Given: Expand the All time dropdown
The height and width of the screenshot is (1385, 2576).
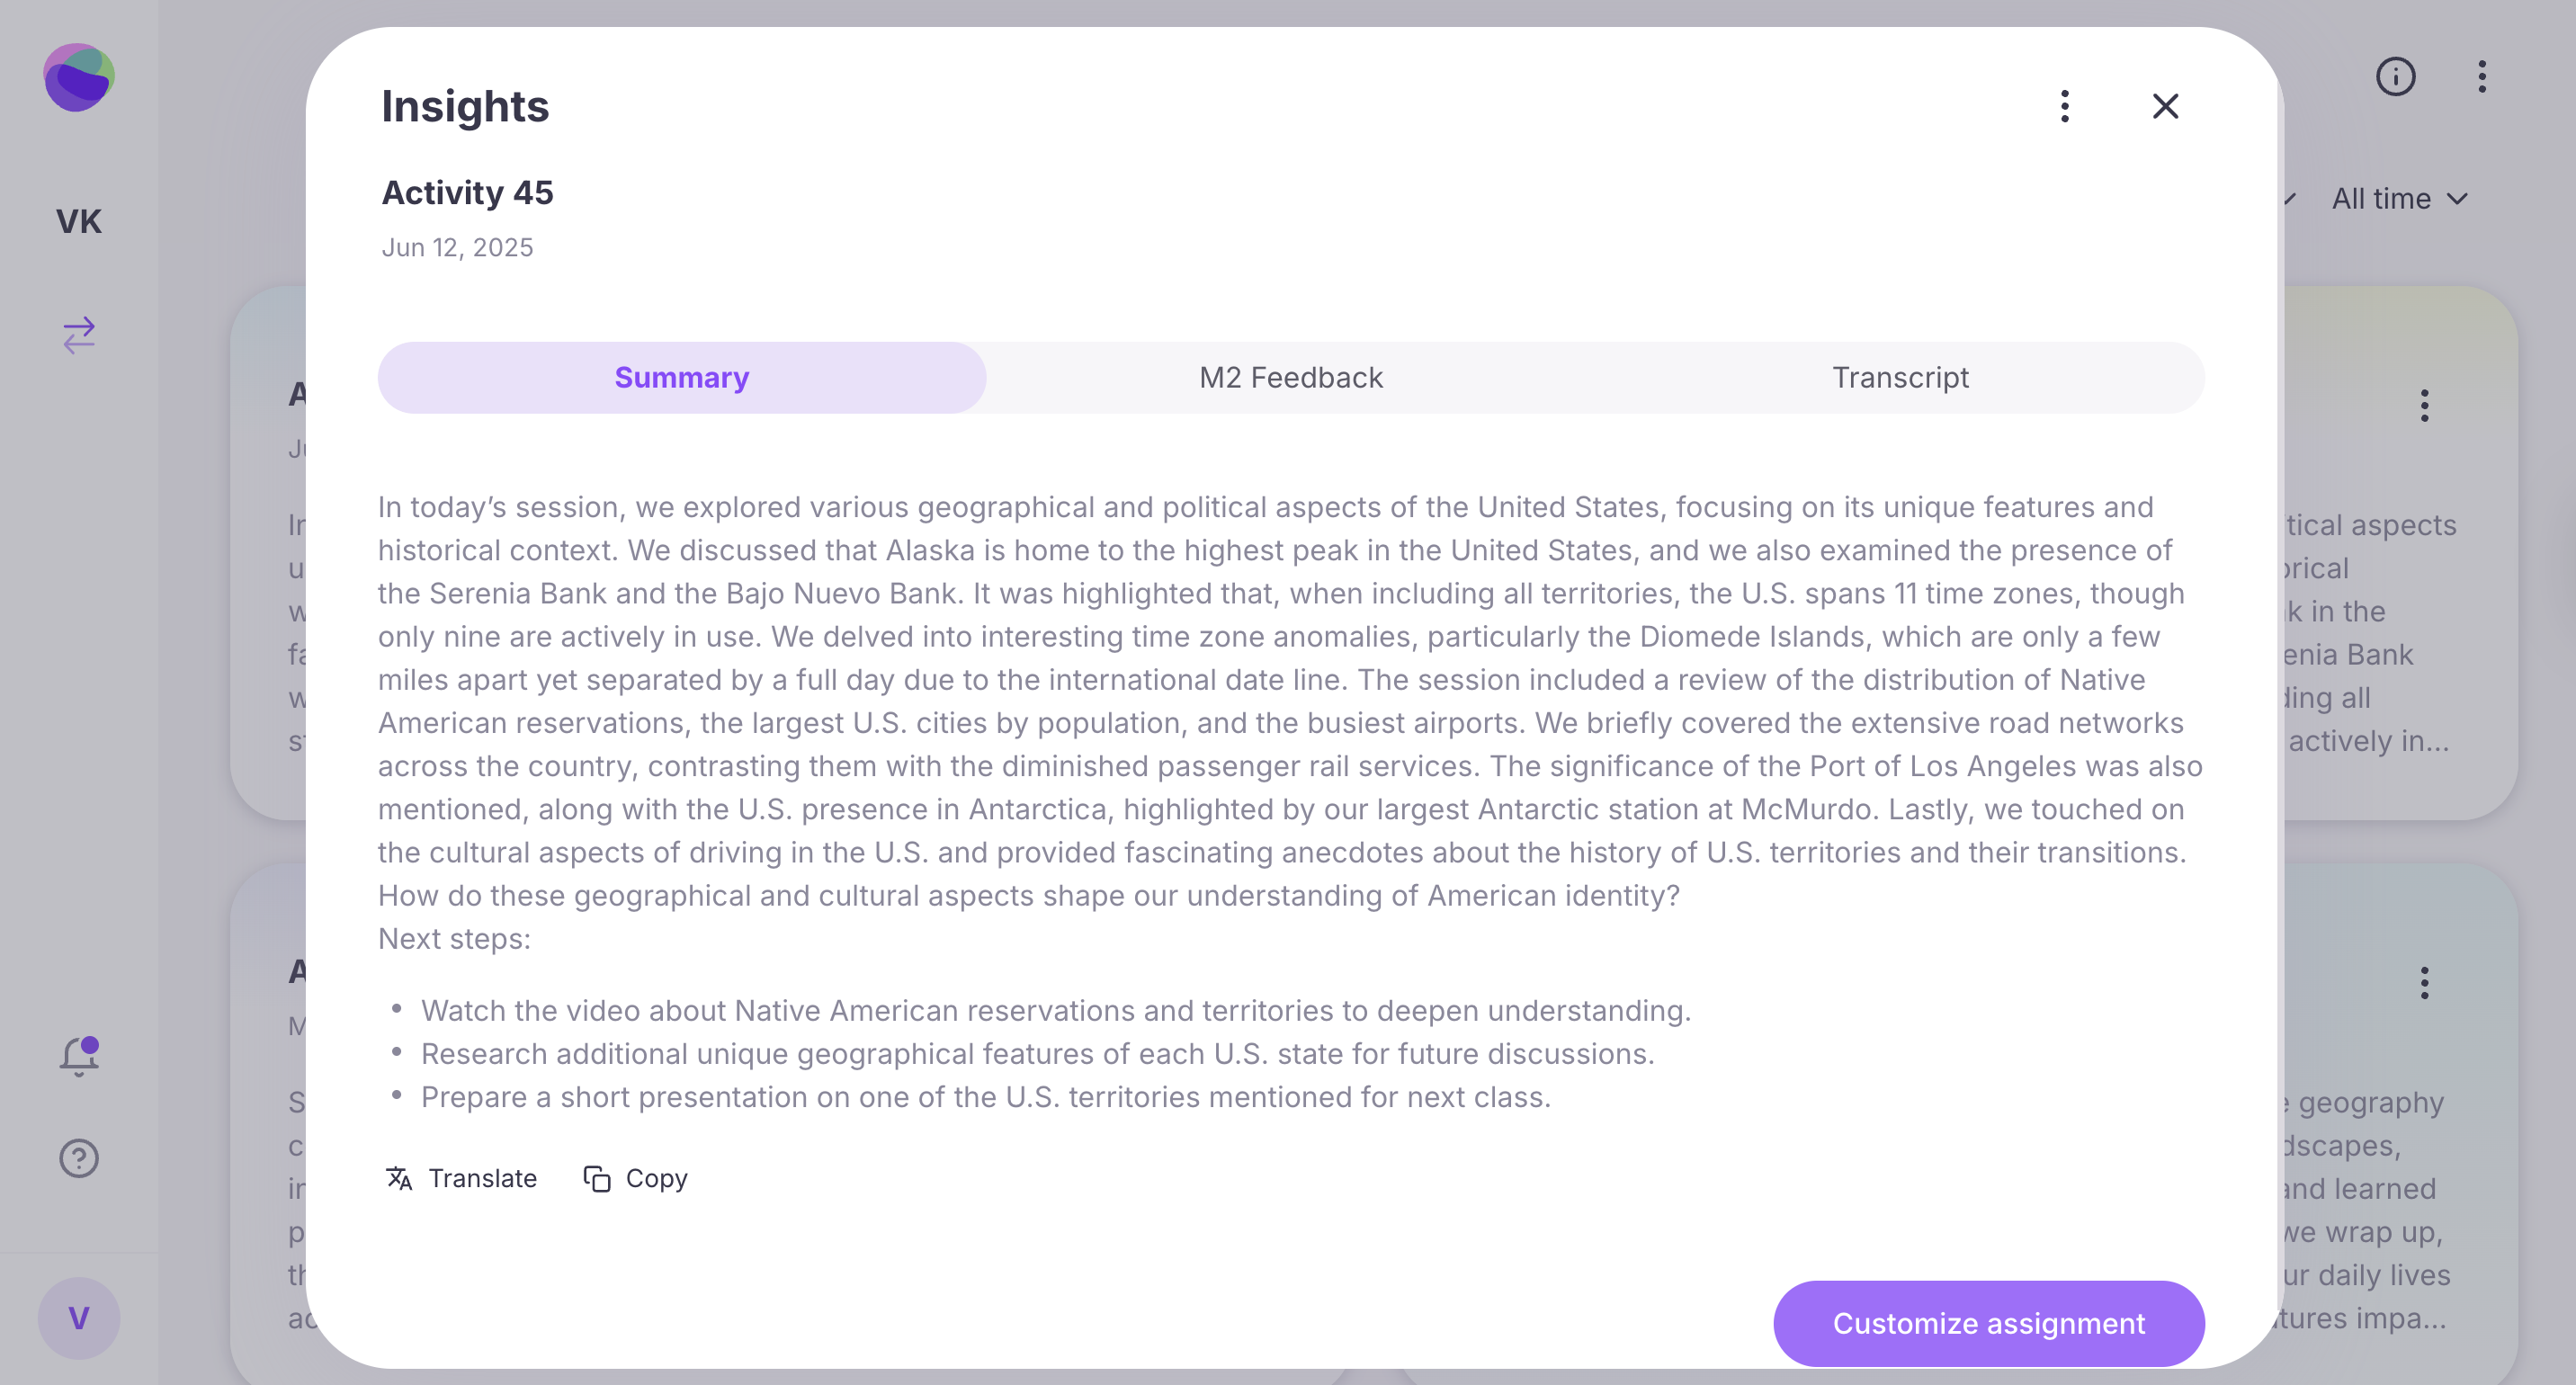Looking at the screenshot, I should pyautogui.click(x=2399, y=199).
